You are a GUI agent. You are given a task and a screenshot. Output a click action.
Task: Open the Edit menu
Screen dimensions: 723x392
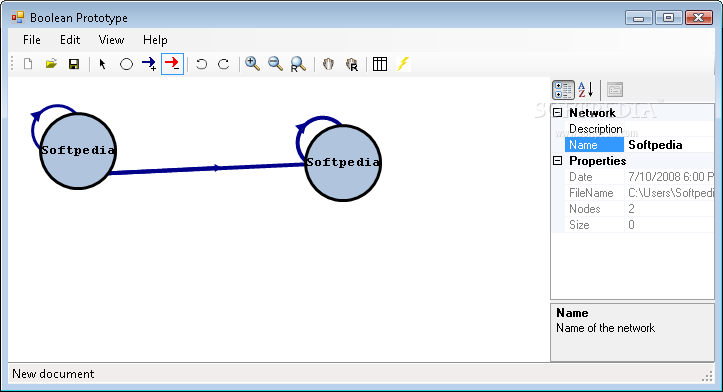[x=70, y=40]
